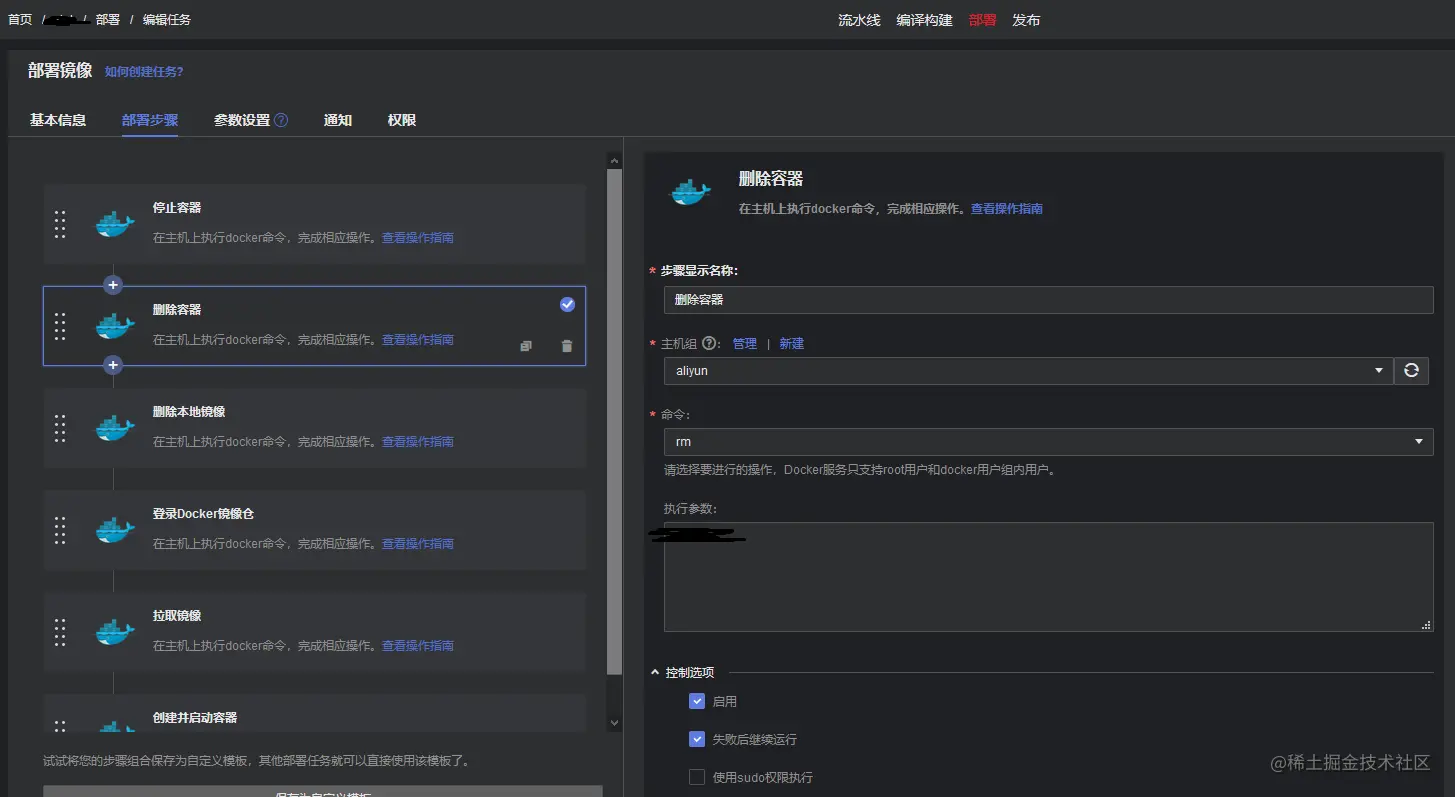Click the Docker icon of 停止容器 step
This screenshot has height=797, width=1455.
tap(115, 224)
